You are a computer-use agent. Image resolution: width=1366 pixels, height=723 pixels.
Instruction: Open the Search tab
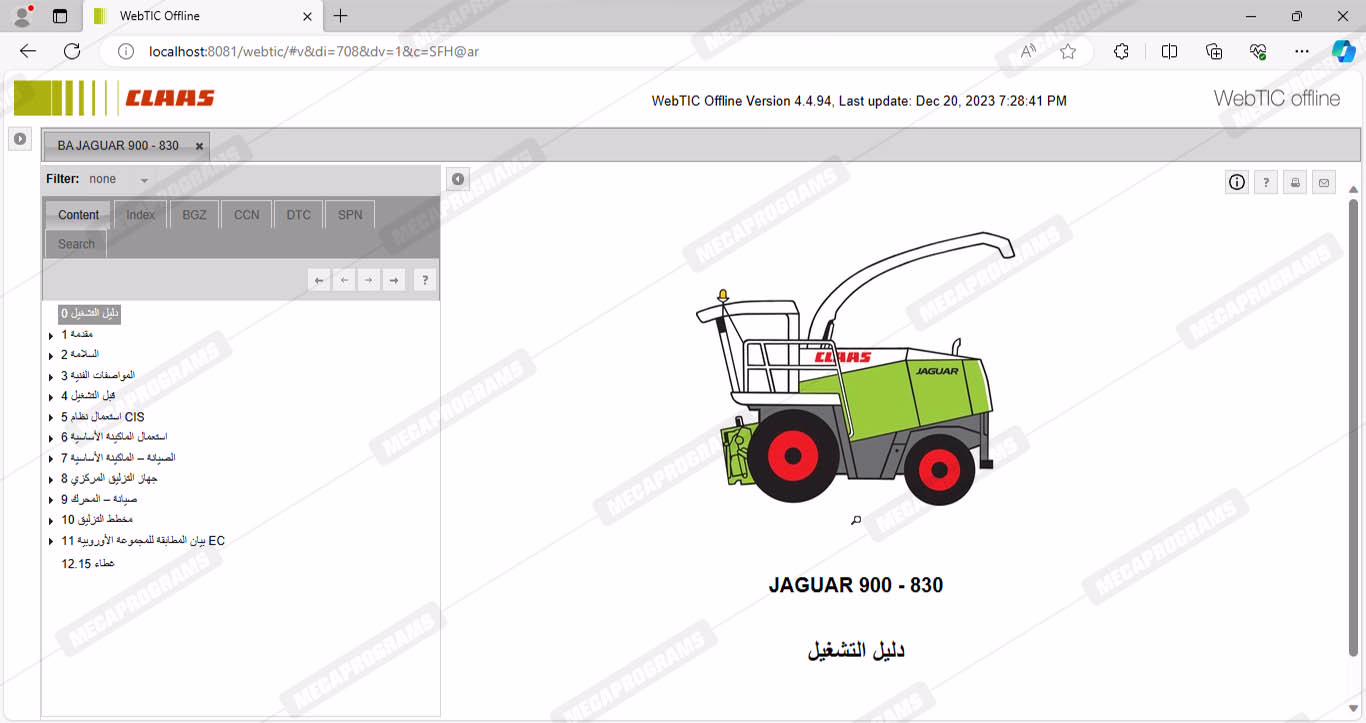coord(76,244)
